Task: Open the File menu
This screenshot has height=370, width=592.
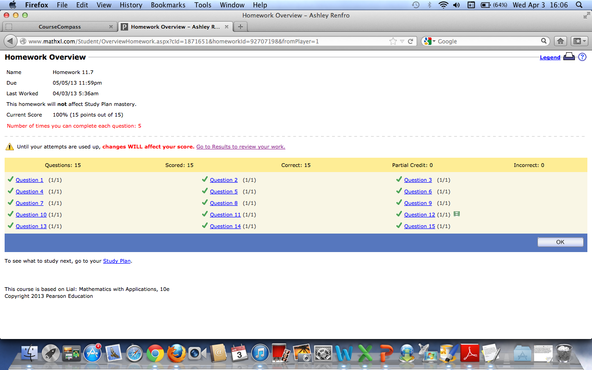Action: click(62, 5)
